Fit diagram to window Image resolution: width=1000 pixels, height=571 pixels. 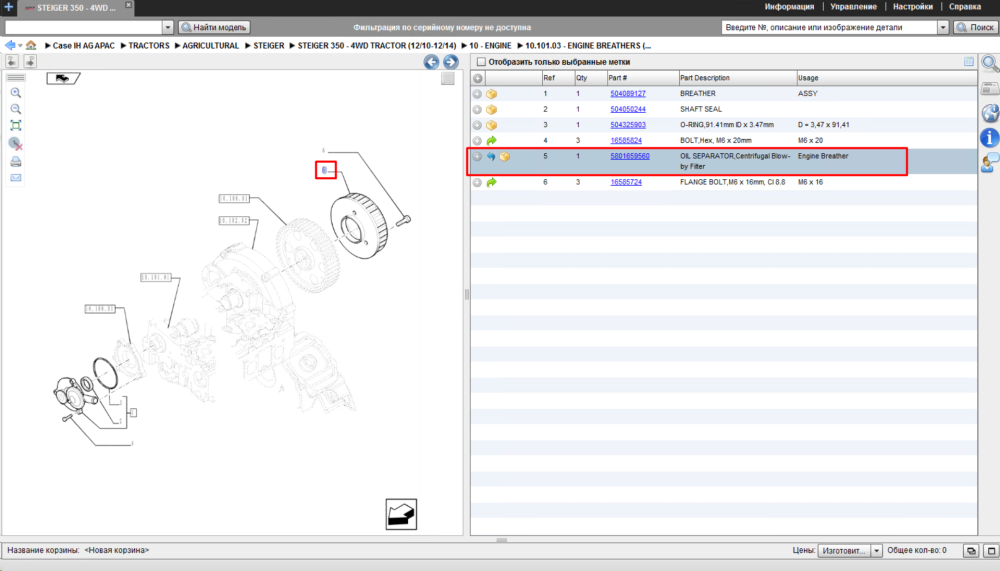(x=16, y=126)
